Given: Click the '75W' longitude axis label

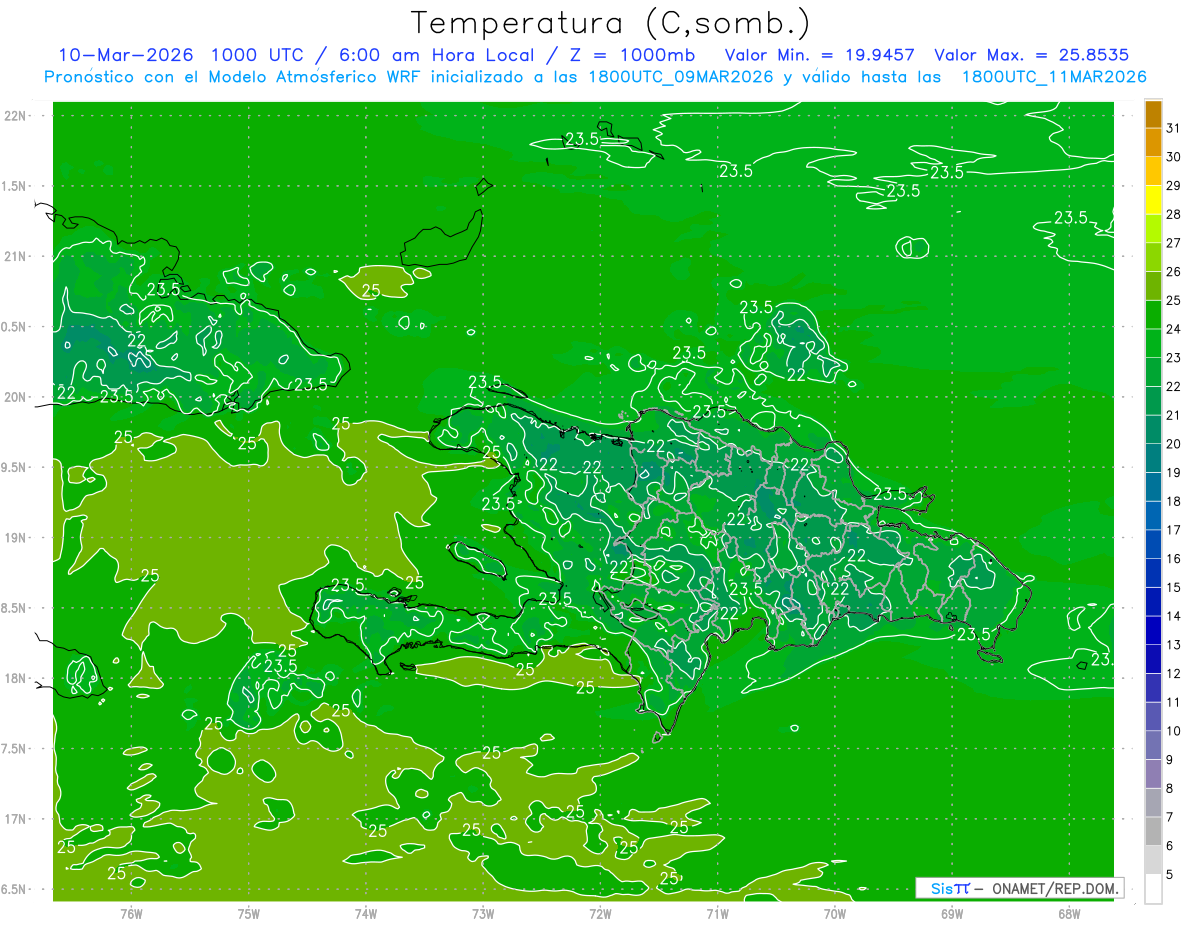Looking at the screenshot, I should pos(249,914).
